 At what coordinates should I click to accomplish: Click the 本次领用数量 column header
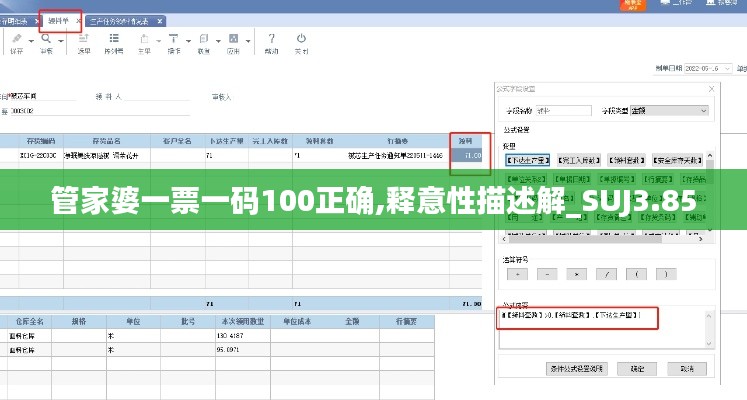tap(243, 321)
